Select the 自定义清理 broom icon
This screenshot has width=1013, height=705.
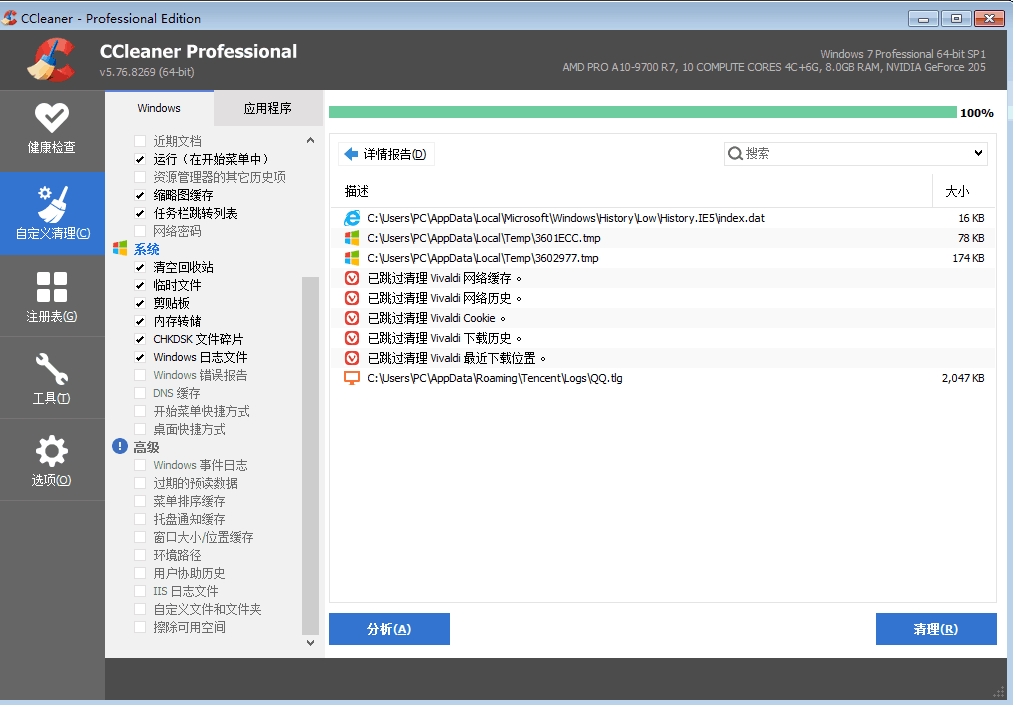coord(52,203)
